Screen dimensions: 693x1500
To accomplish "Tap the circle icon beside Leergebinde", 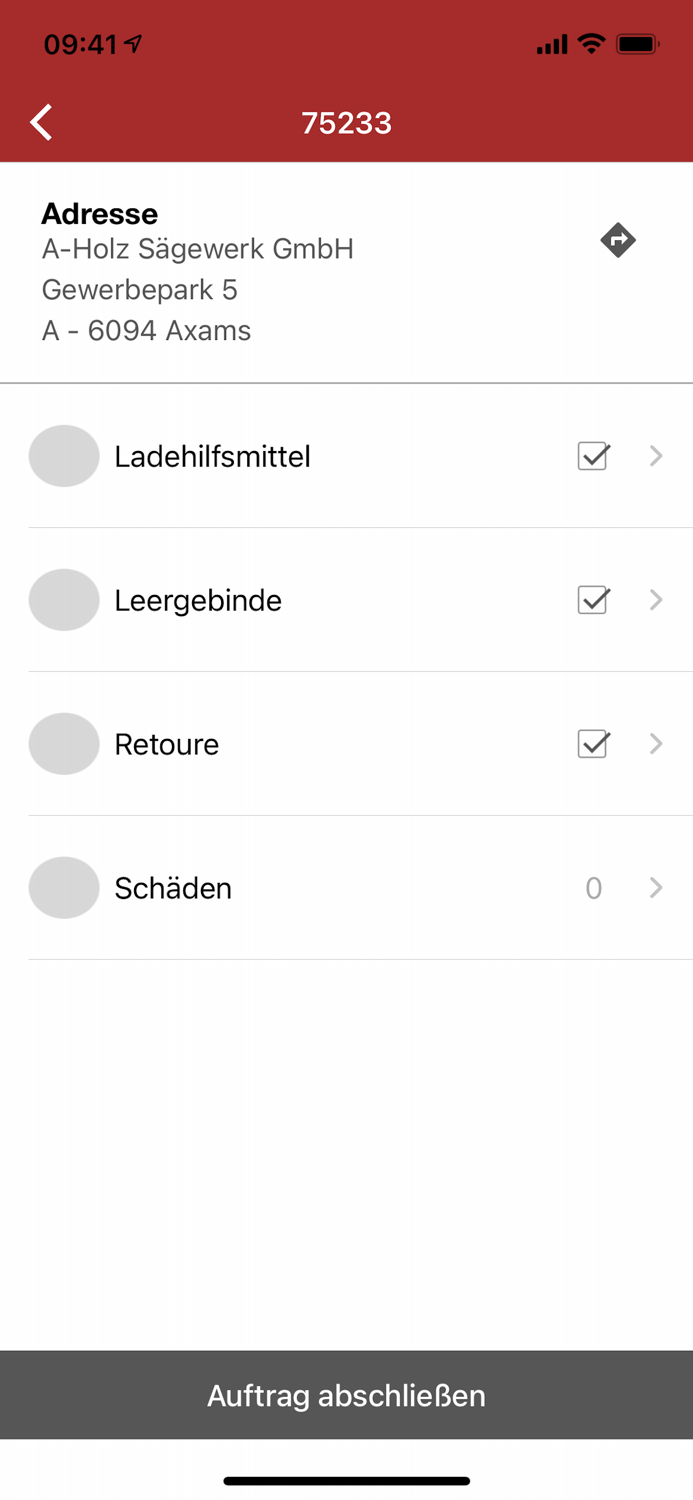I will pos(64,600).
